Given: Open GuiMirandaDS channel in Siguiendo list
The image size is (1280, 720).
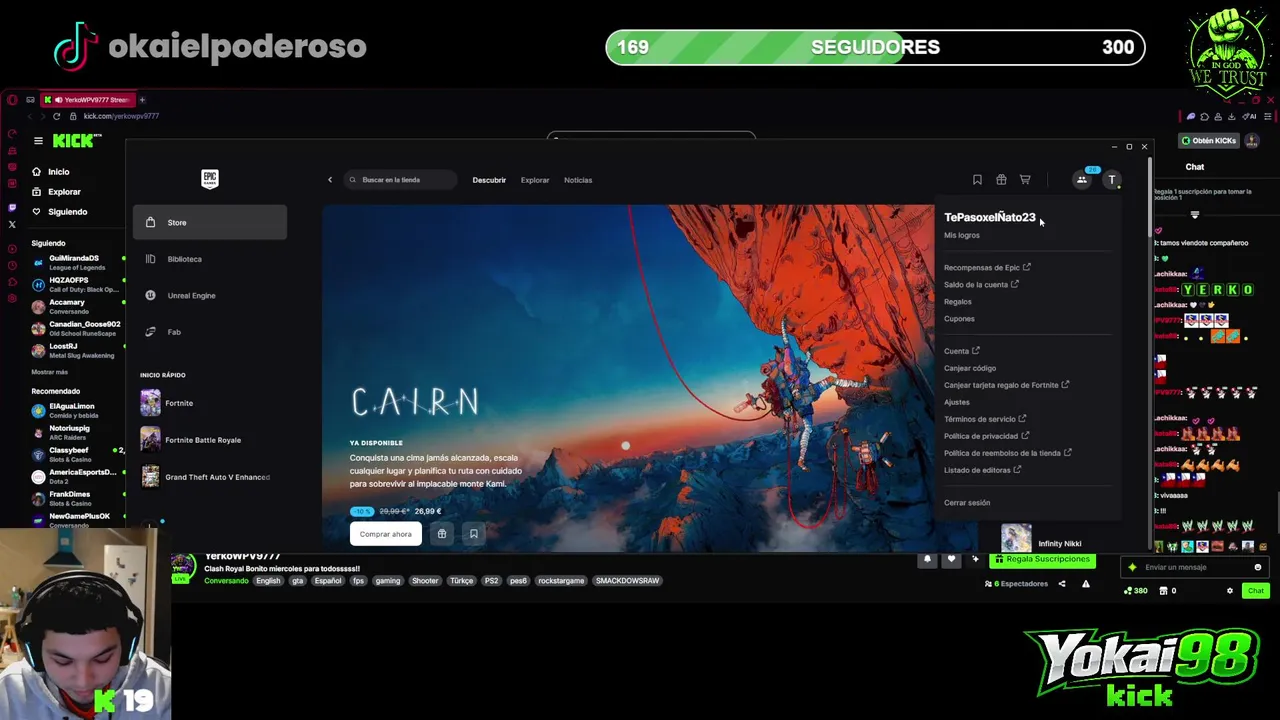Looking at the screenshot, I should (x=76, y=262).
